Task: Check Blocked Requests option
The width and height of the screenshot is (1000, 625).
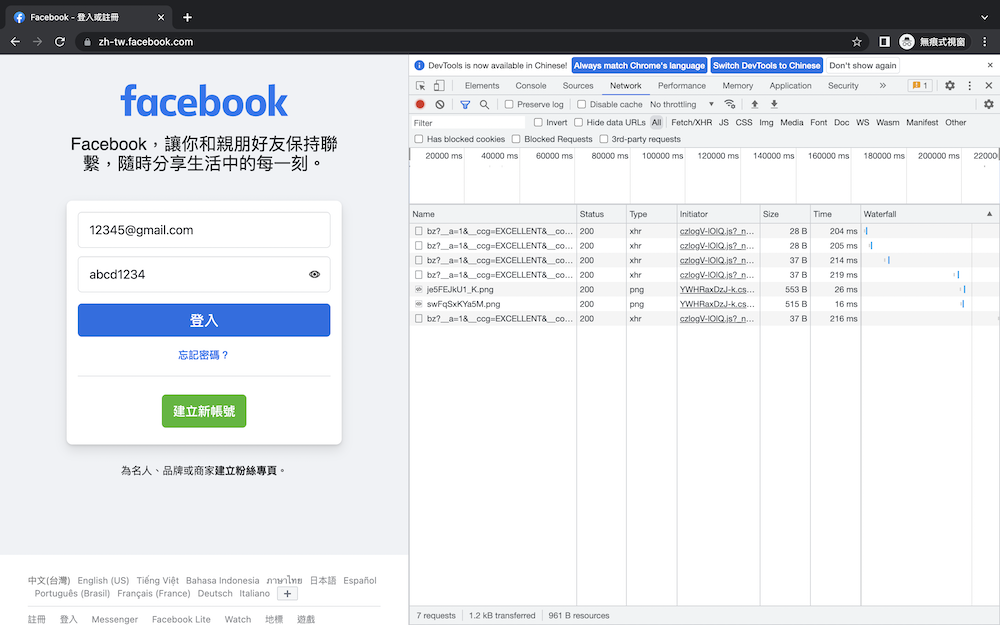Action: [x=516, y=139]
